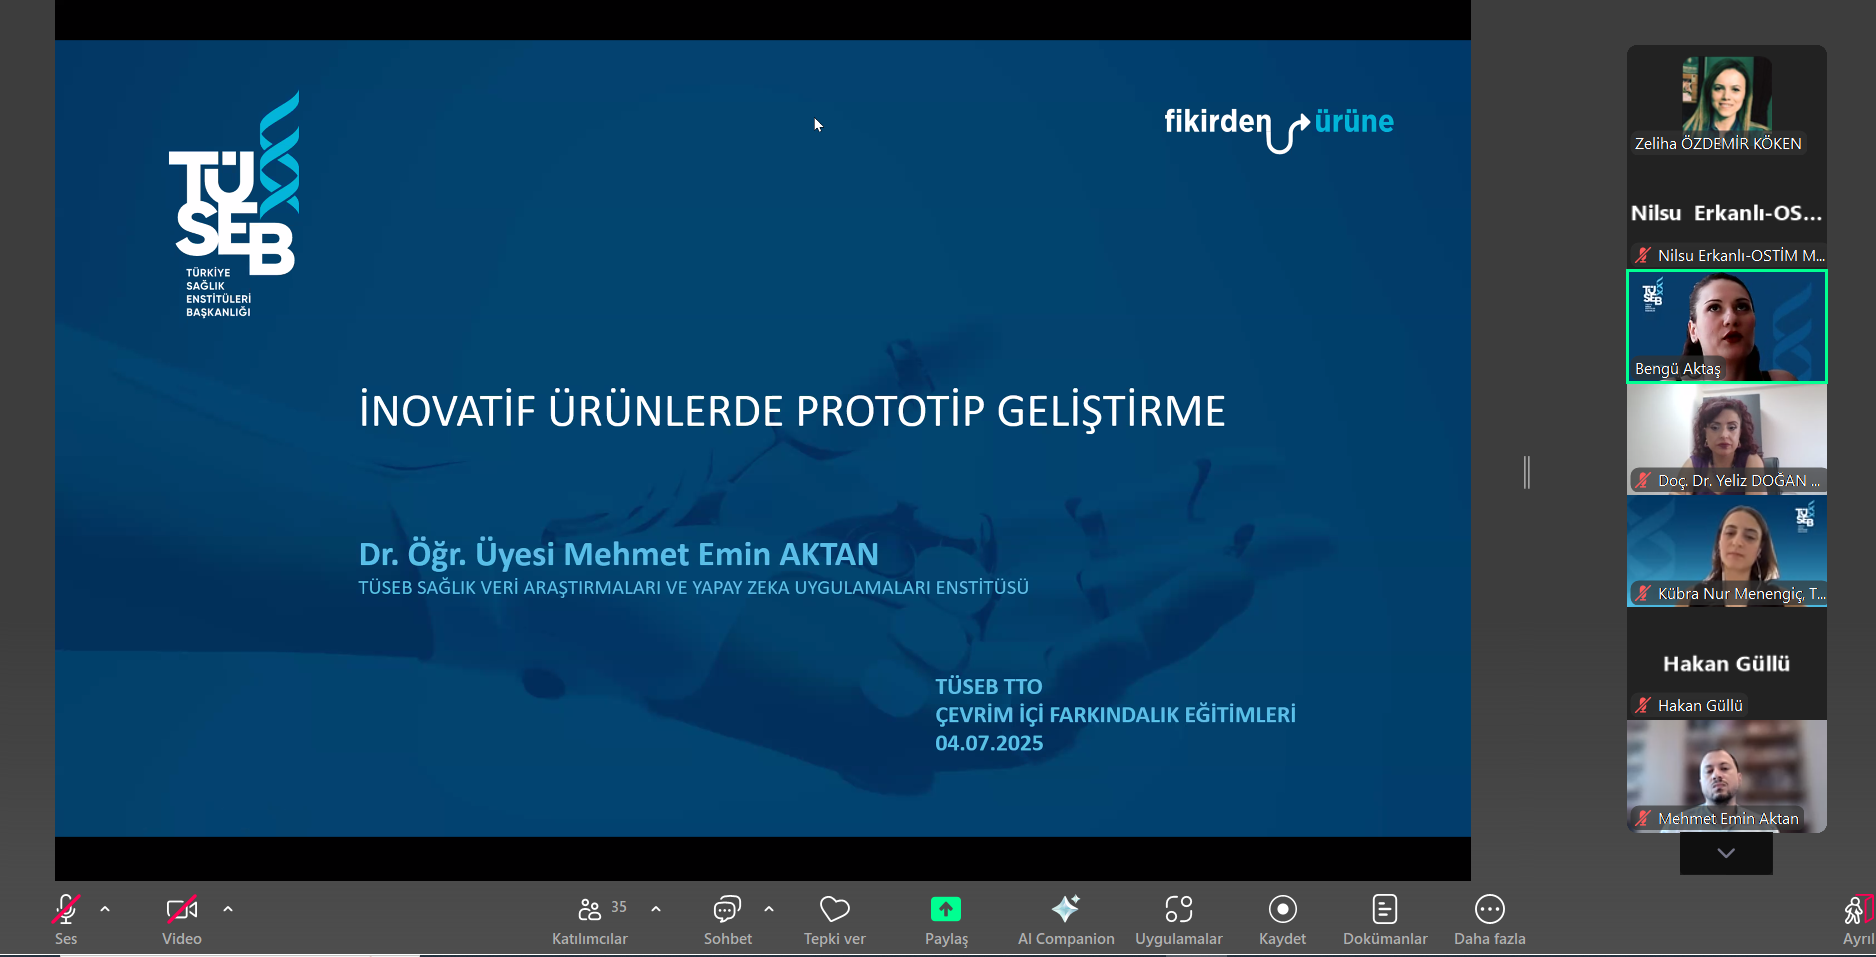Select Doç. Dr. Yeliz DOĞAN video tile
Image resolution: width=1876 pixels, height=957 pixels.
pos(1727,439)
